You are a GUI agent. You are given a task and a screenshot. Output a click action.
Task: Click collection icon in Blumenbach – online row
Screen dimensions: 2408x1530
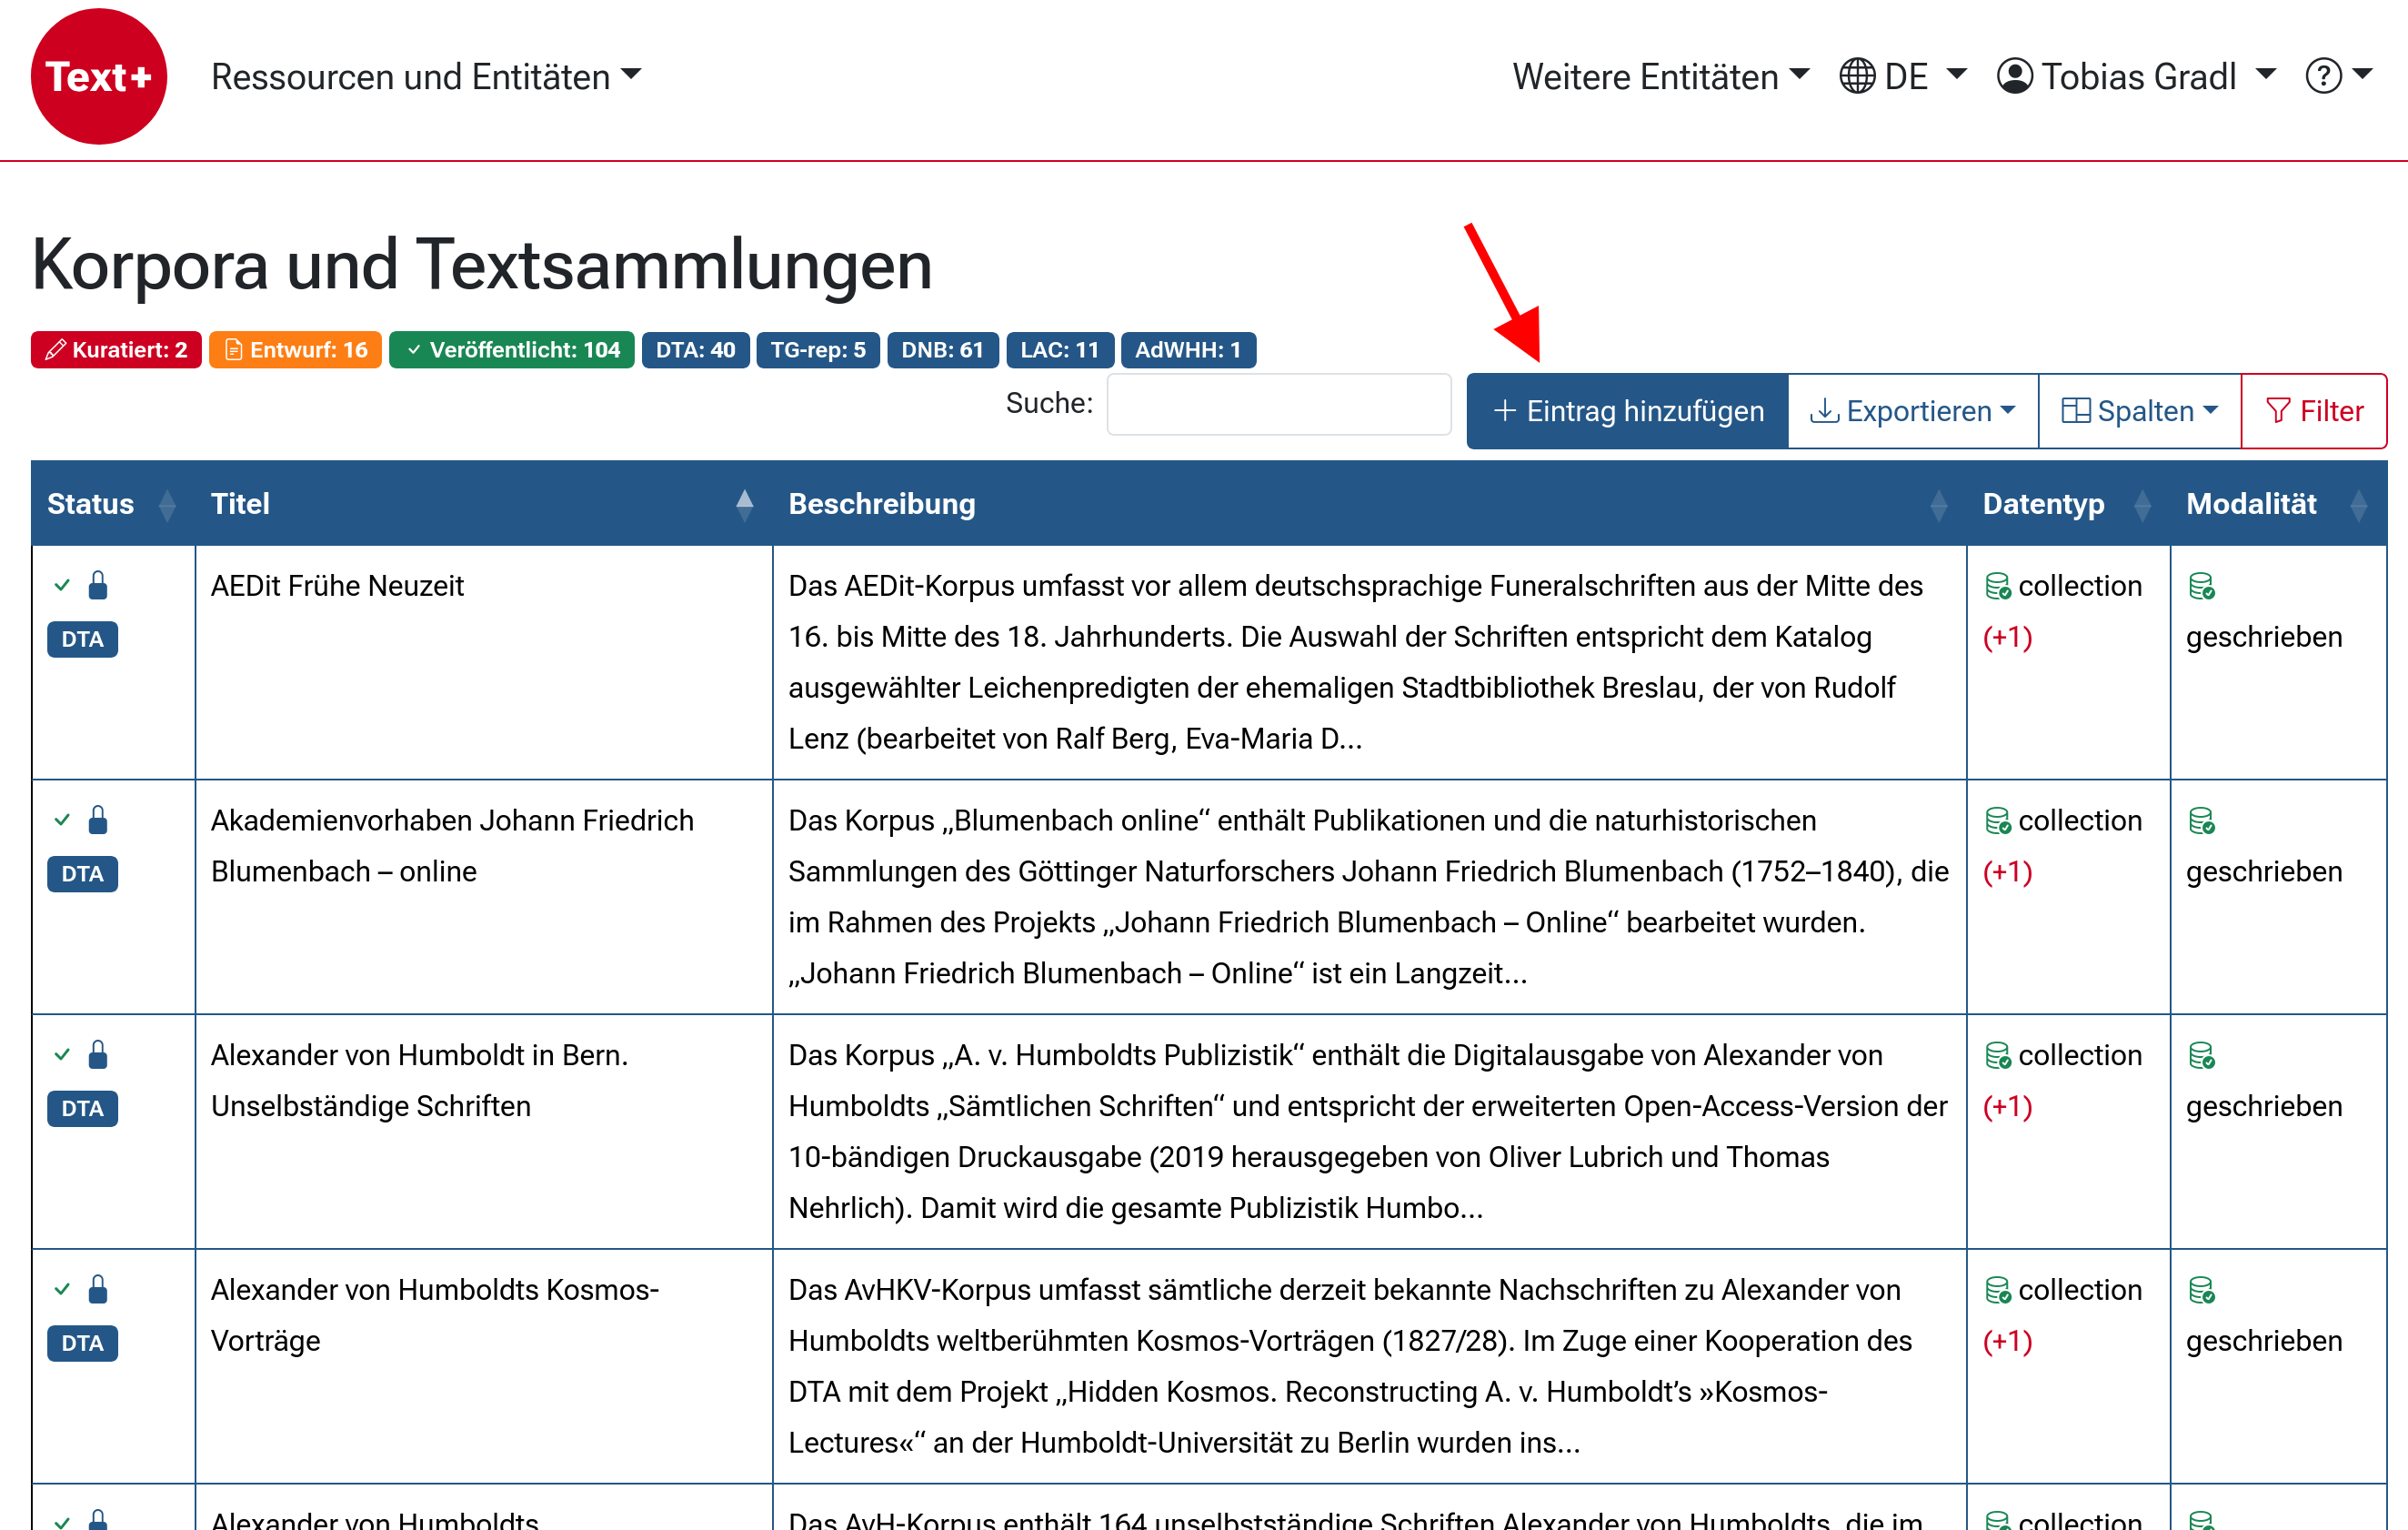[x=1997, y=821]
